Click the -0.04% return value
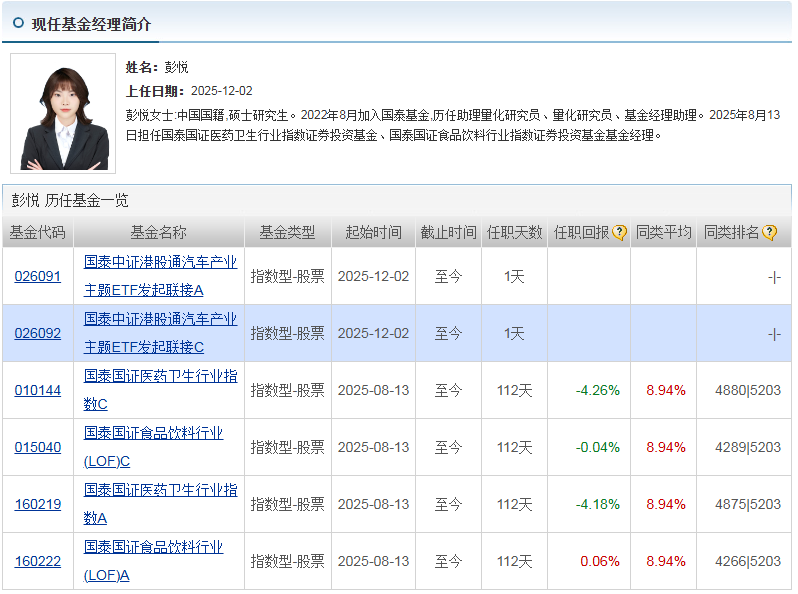Image resolution: width=798 pixels, height=594 pixels. 597,447
